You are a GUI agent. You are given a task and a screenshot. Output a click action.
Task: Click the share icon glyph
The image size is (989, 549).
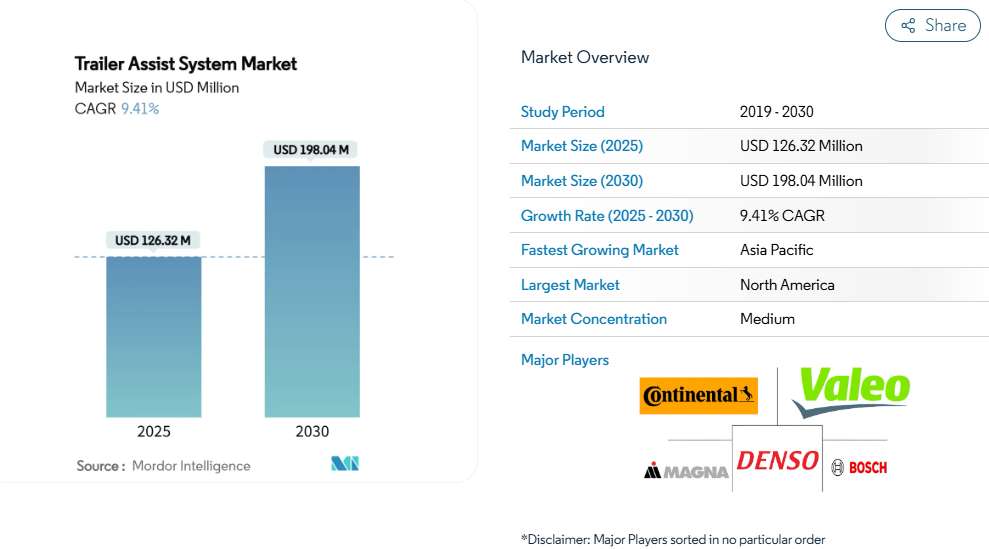coord(908,26)
